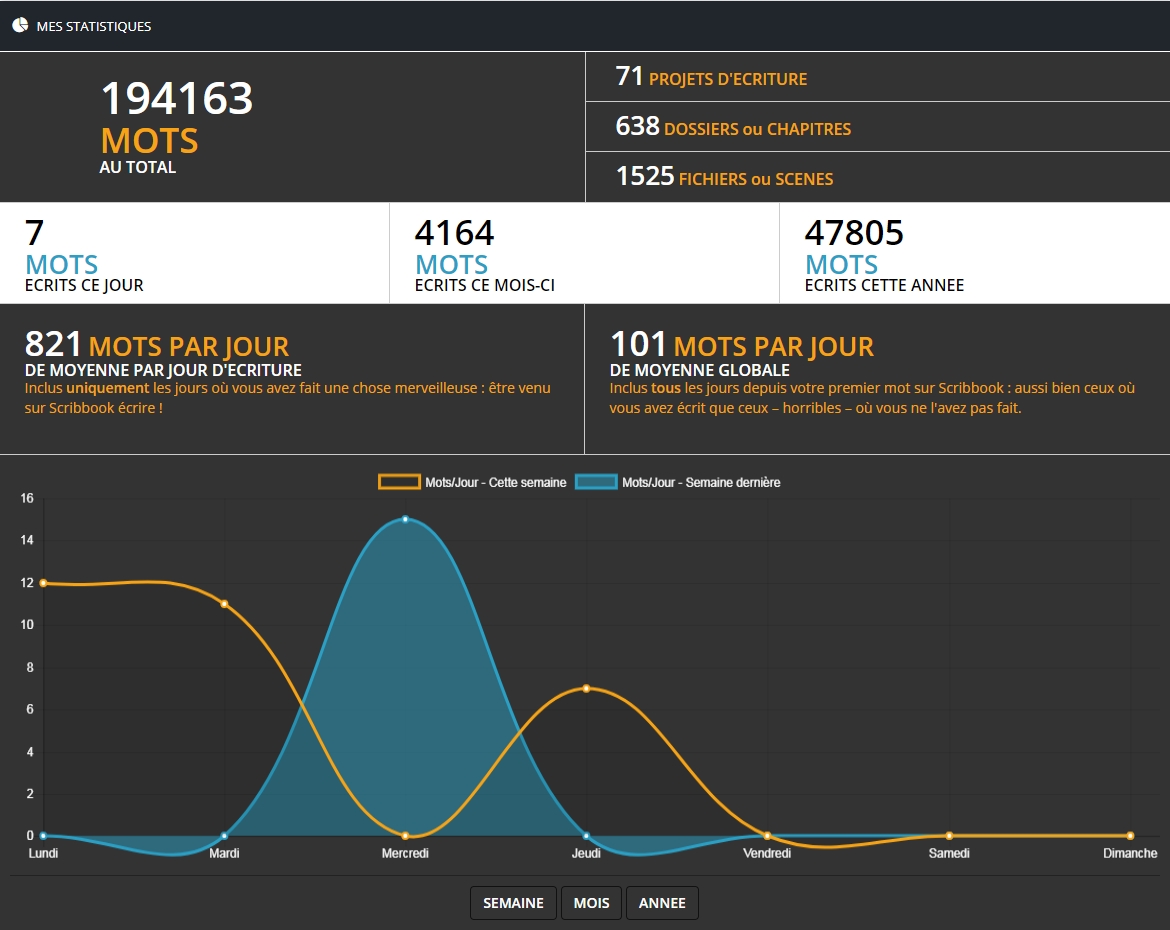Click '638 DOSSIERS ou CHAPITRES' row
The width and height of the screenshot is (1170, 930).
click(878, 126)
